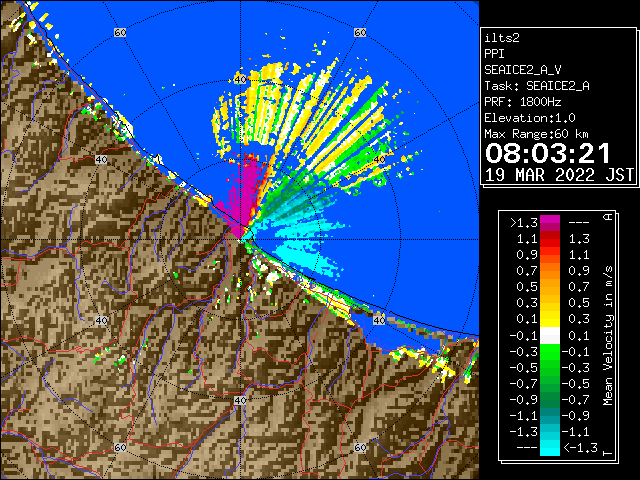This screenshot has height=480, width=640.
Task: Click the "Max Range:60 km" text
Action: 536,134
